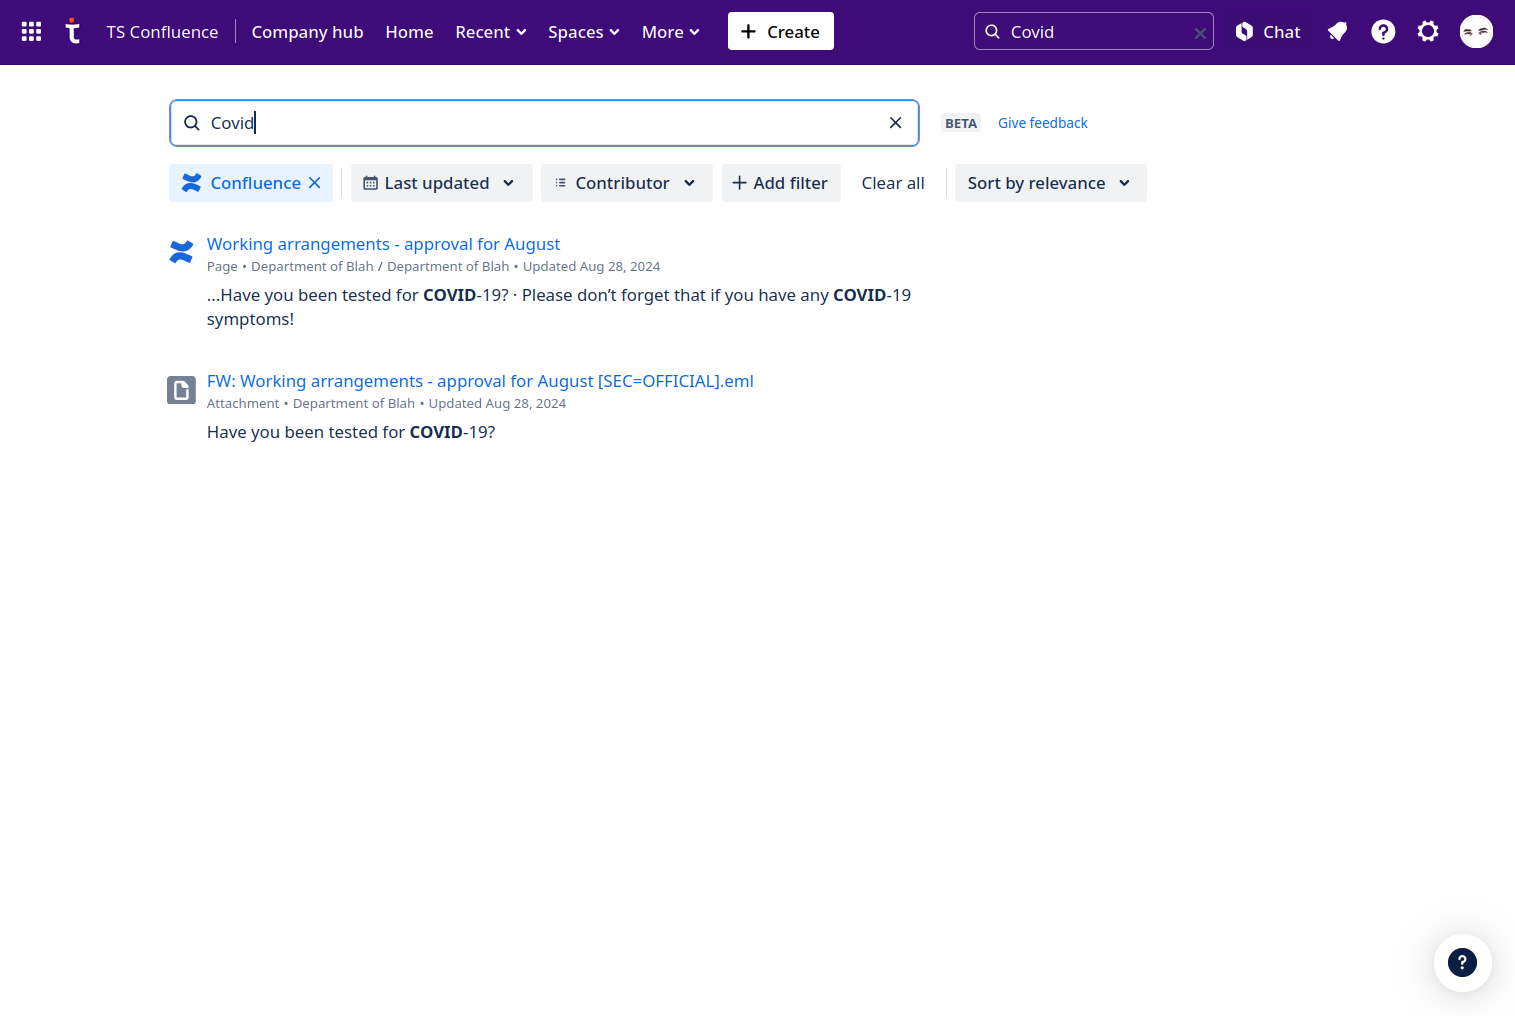Open the Chat panel
This screenshot has height=1016, width=1515.
coord(1267,32)
